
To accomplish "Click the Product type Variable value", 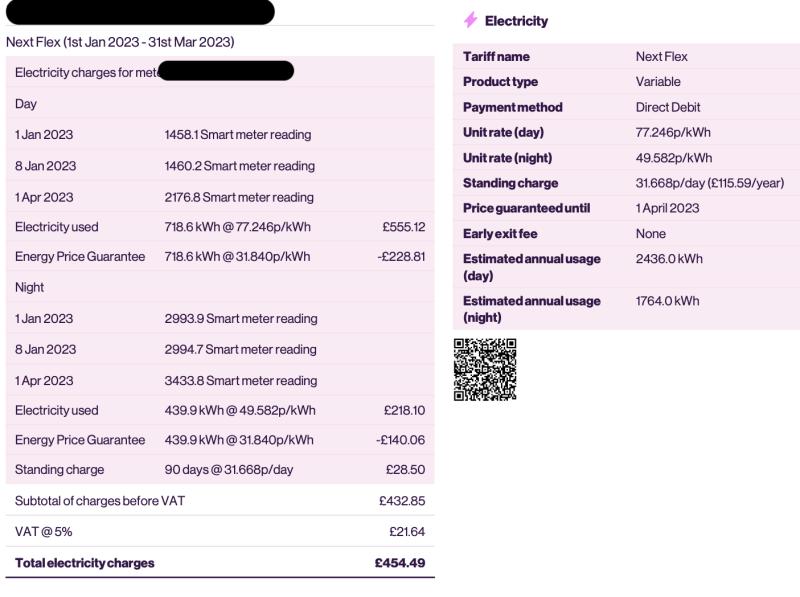I will tap(658, 82).
